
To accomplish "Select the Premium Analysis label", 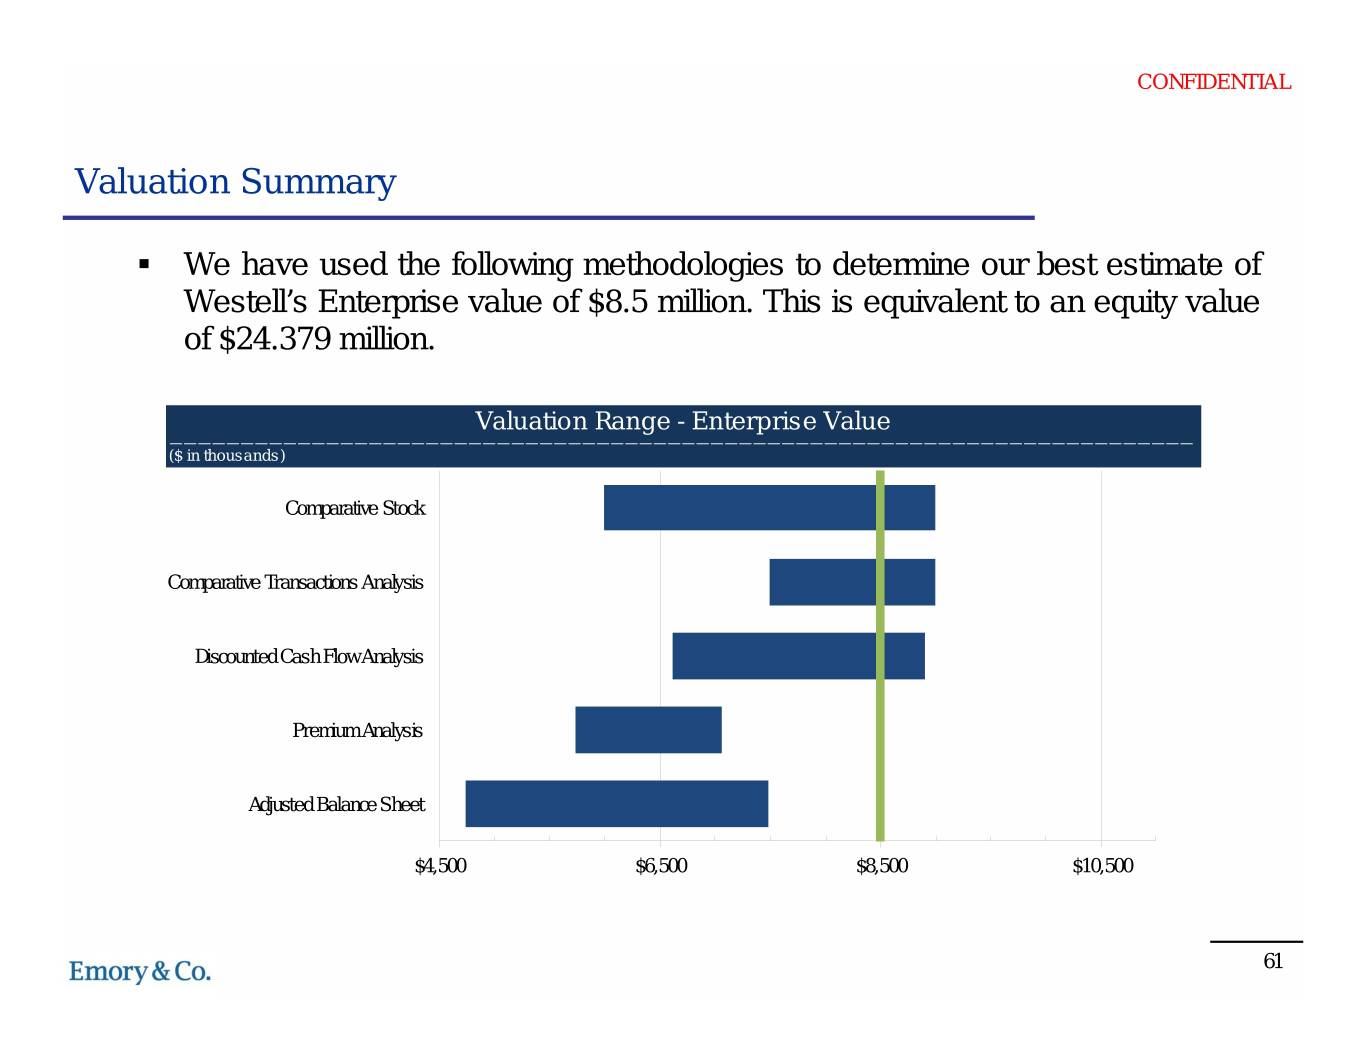I will [357, 730].
